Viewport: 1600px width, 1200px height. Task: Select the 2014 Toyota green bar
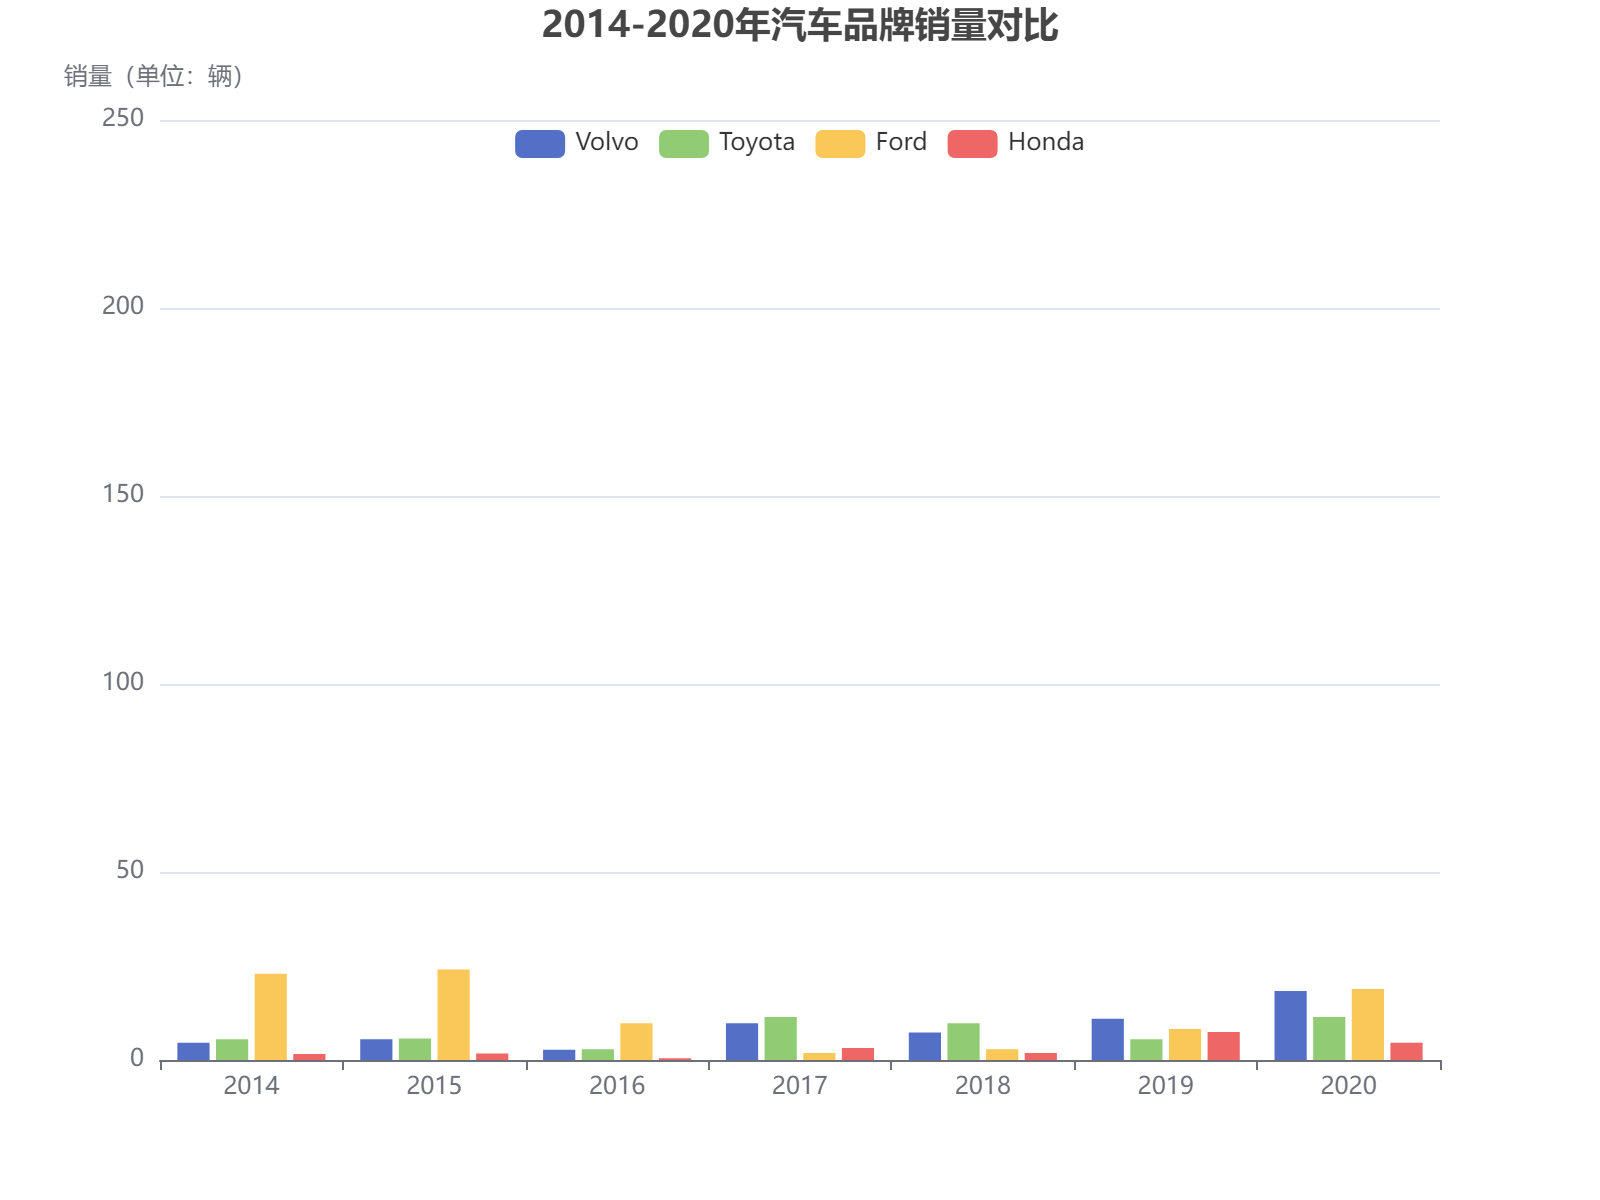coord(232,1050)
